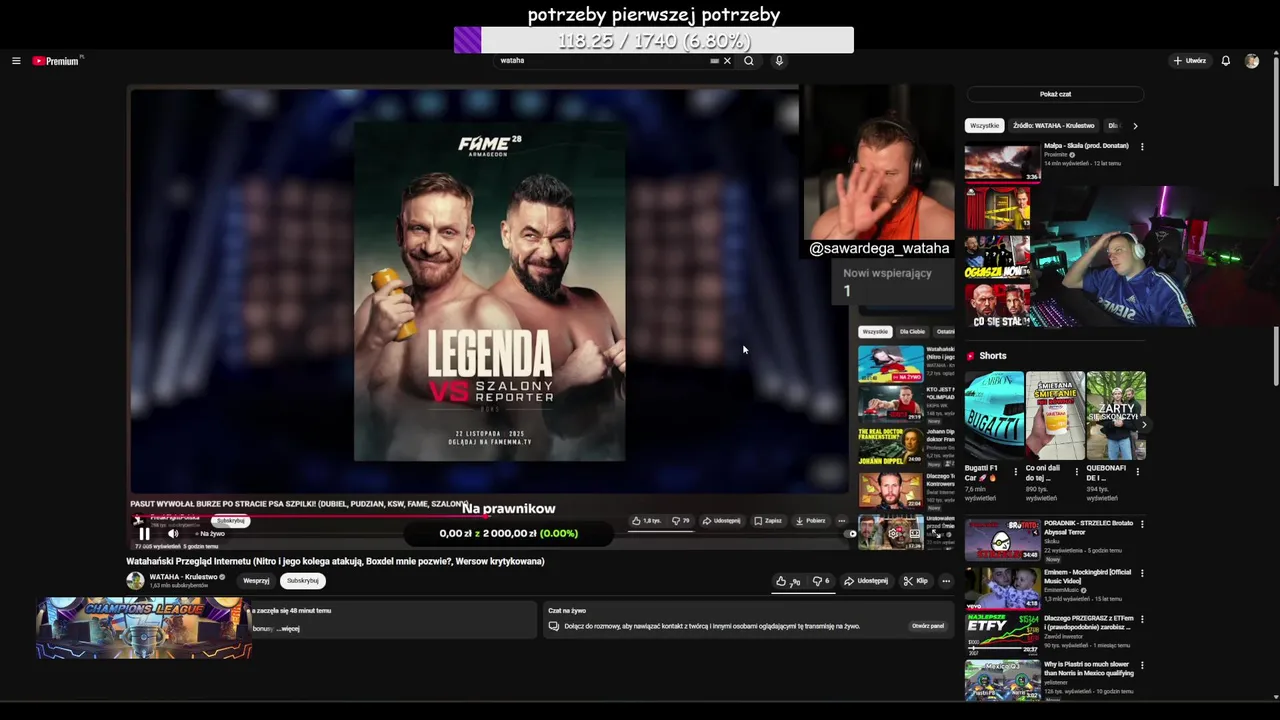Subscribe to WATAHA - Krulestwo channel
Image resolution: width=1280 pixels, height=720 pixels.
click(302, 581)
